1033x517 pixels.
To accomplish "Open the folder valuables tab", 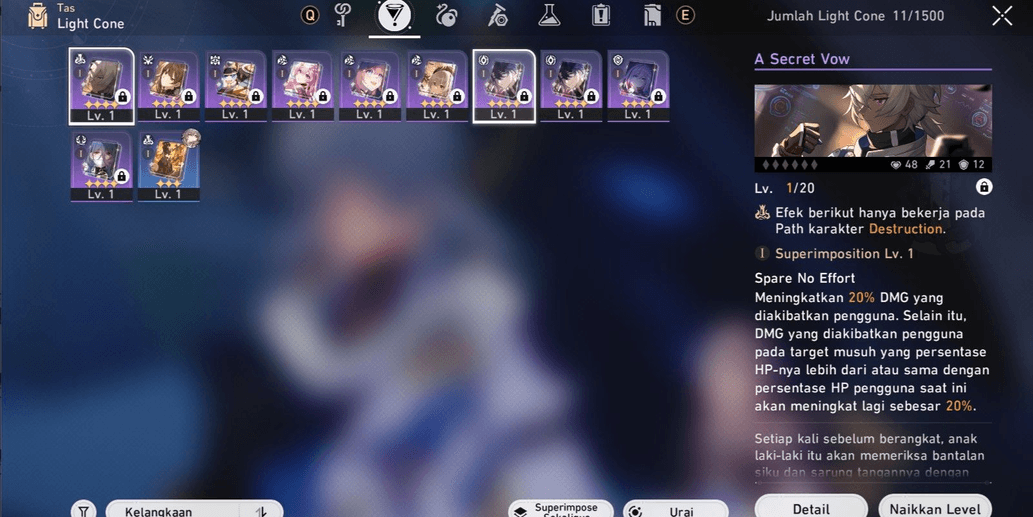I will tap(652, 15).
